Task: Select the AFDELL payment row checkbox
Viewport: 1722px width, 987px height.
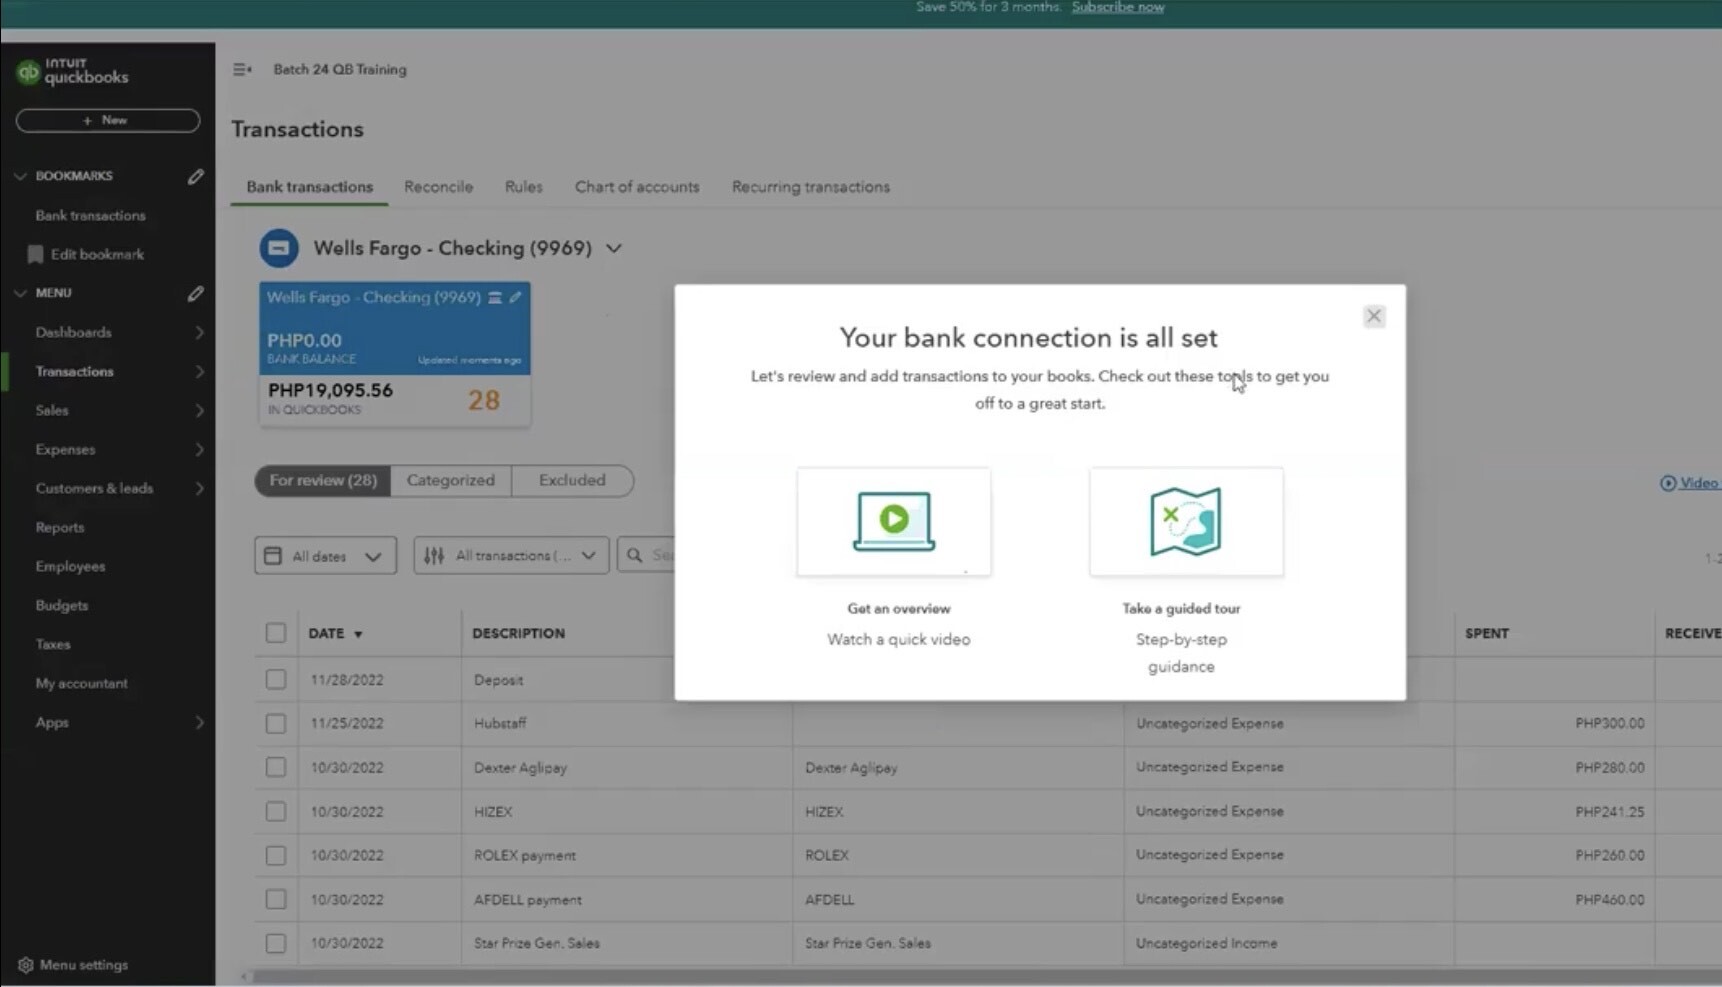Action: click(276, 899)
